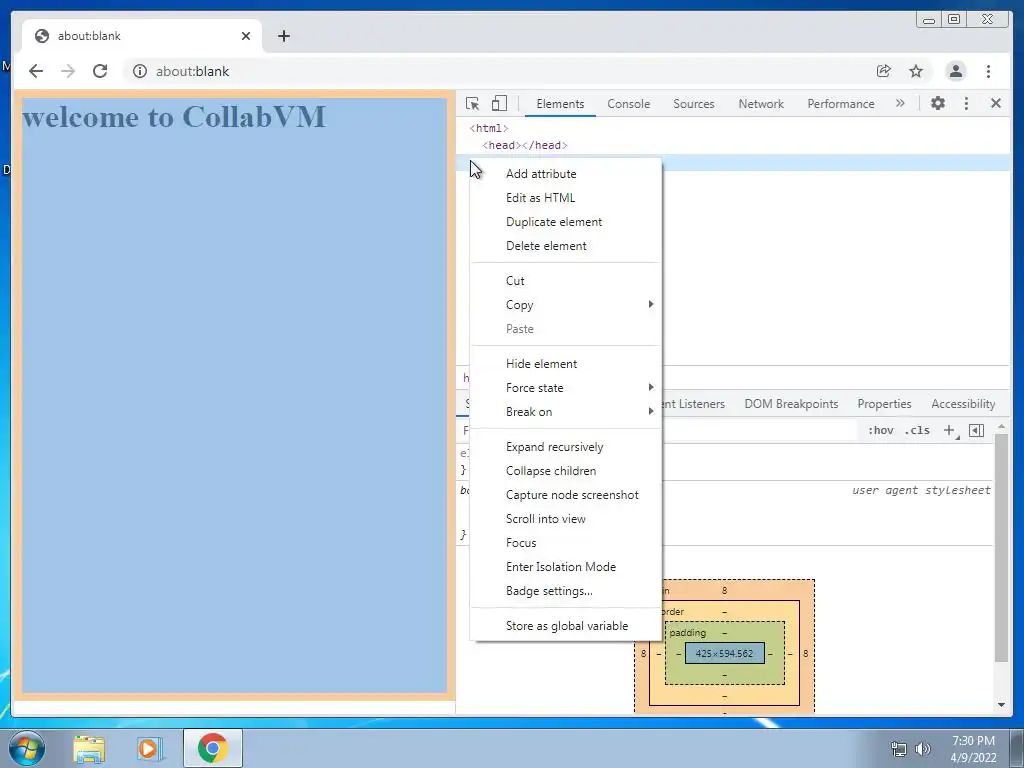This screenshot has height=768, width=1024.
Task: Choose Expand recursively
Action: [566, 447]
